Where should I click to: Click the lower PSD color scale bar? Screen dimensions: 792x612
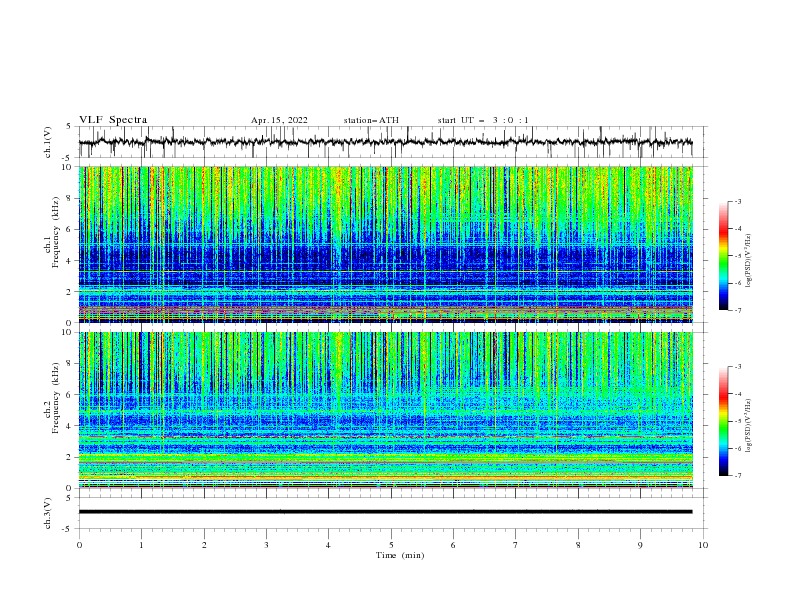click(x=723, y=421)
